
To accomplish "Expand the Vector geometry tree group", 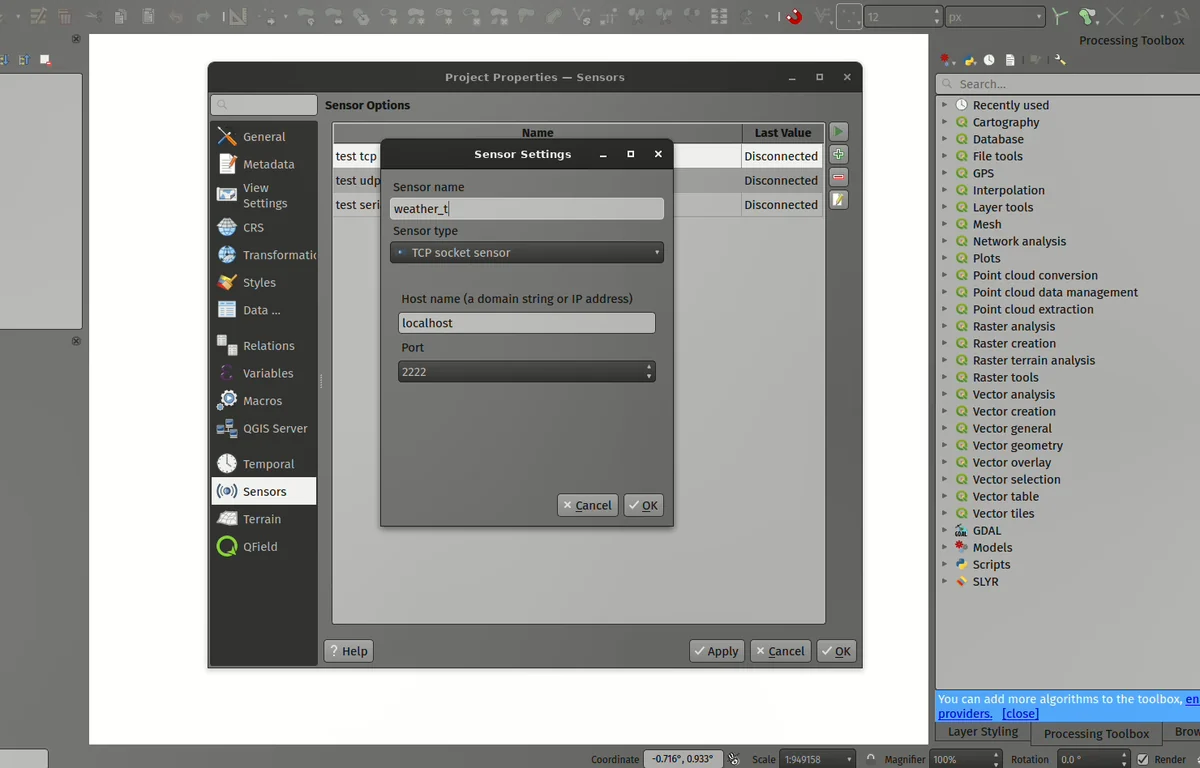I will coord(944,445).
